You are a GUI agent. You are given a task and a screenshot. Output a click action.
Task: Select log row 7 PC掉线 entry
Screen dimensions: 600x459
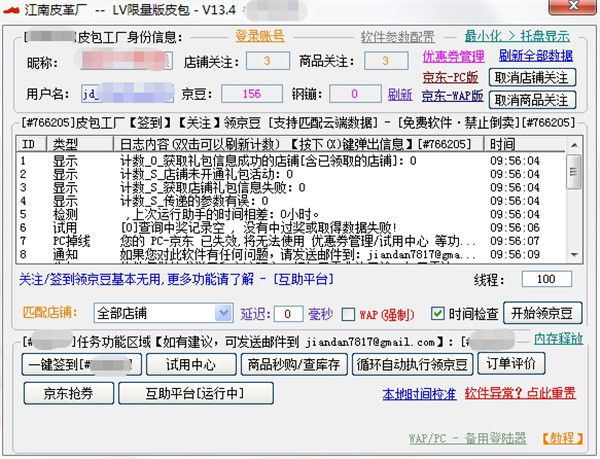pos(291,241)
